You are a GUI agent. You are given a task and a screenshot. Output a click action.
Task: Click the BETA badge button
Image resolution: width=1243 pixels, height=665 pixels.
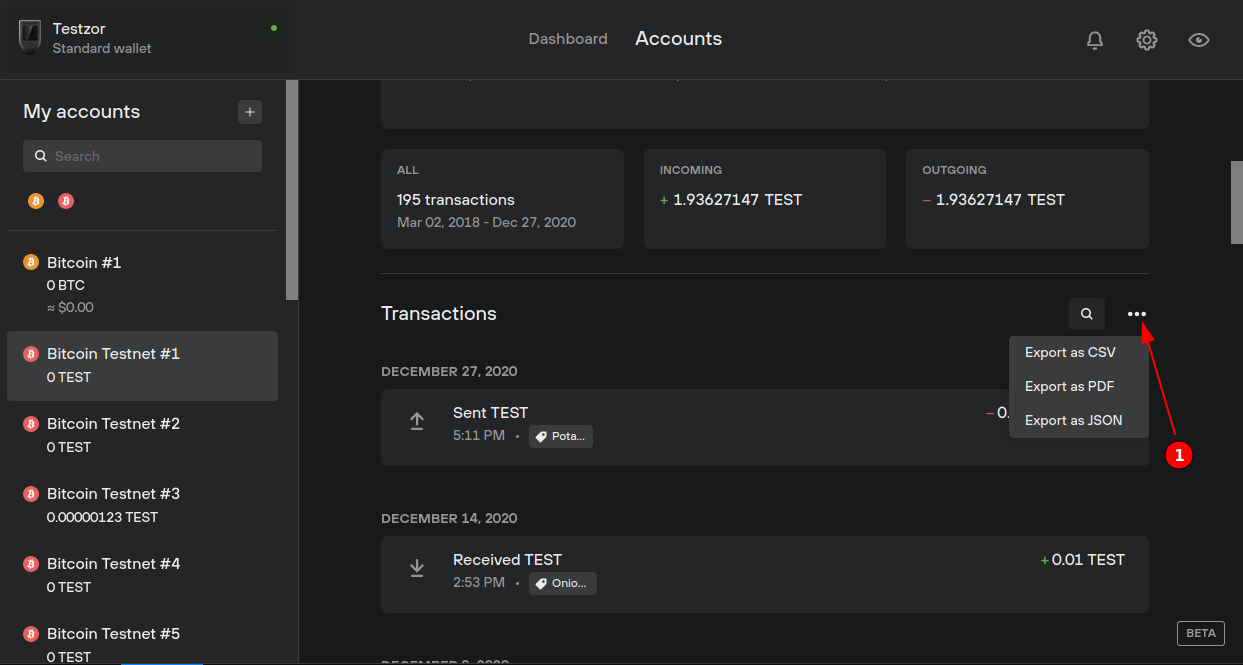[x=1200, y=633]
